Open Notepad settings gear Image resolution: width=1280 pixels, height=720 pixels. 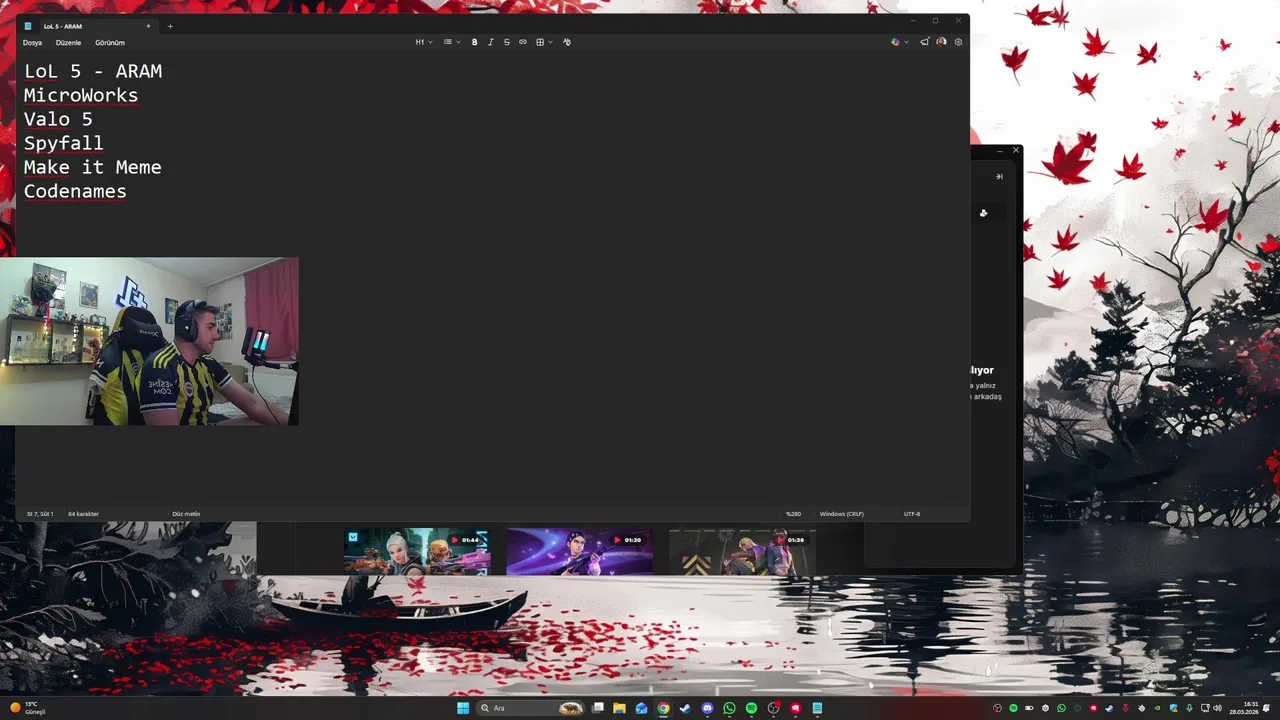[x=958, y=42]
